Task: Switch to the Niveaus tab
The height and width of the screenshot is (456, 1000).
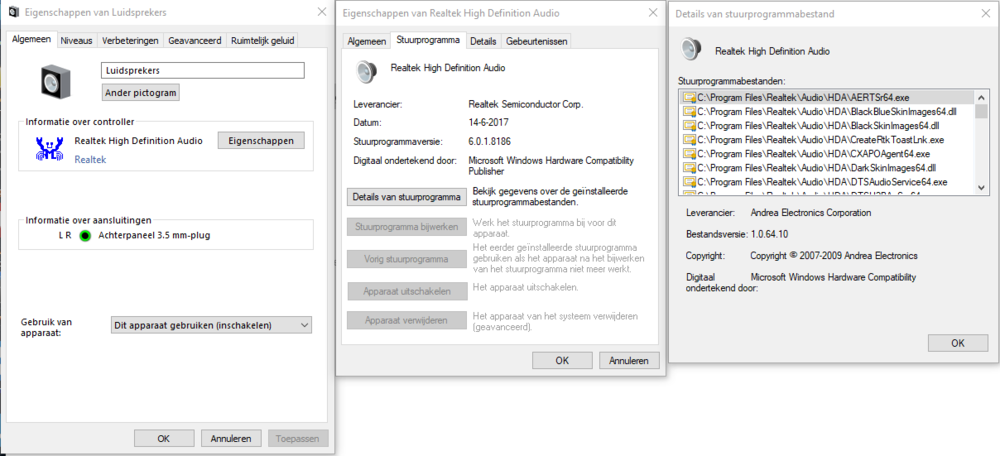Action: (76, 41)
